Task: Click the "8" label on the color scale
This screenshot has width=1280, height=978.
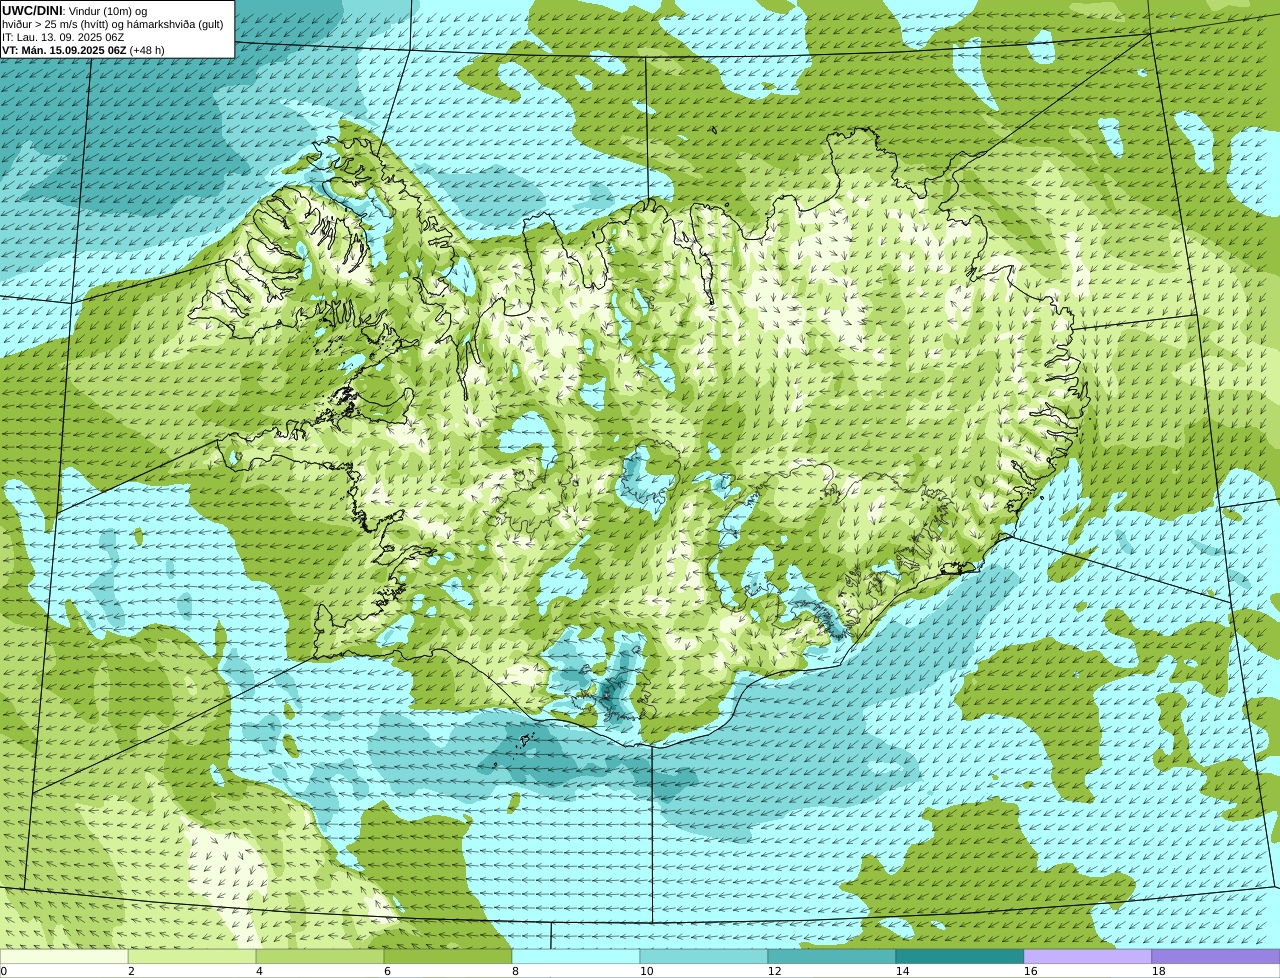Action: click(515, 971)
